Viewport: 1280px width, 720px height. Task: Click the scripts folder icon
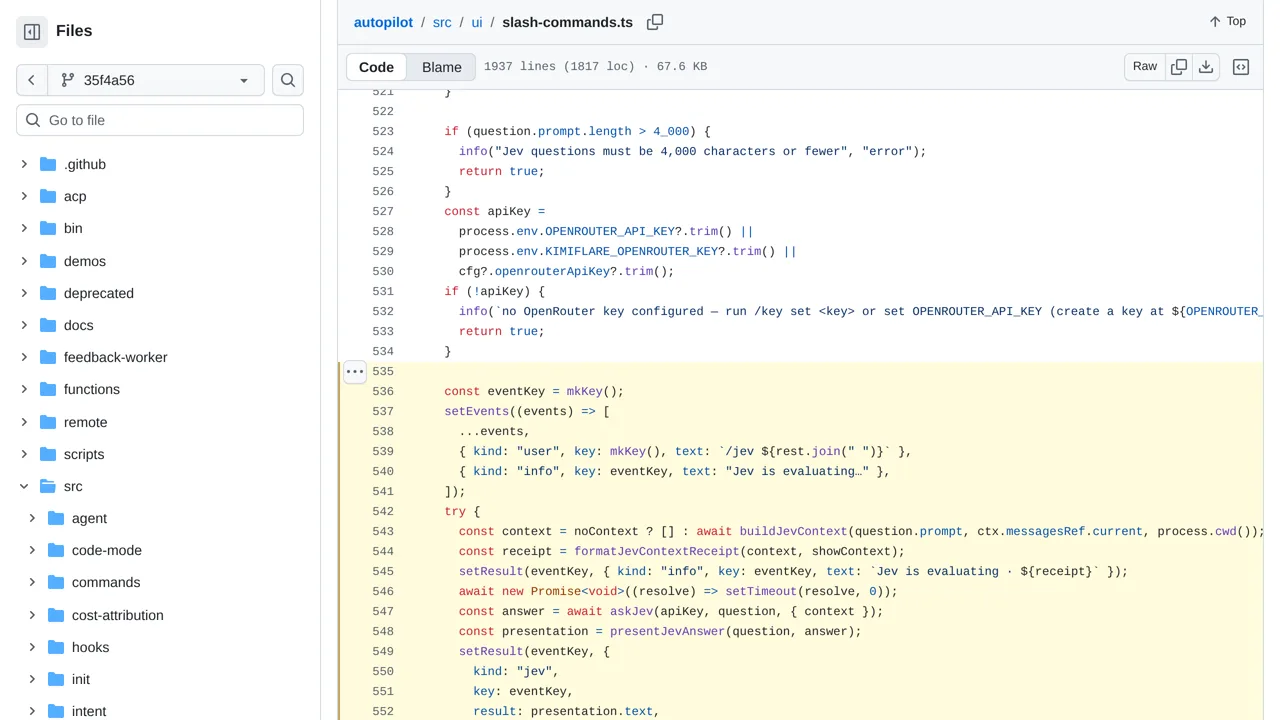point(47,454)
